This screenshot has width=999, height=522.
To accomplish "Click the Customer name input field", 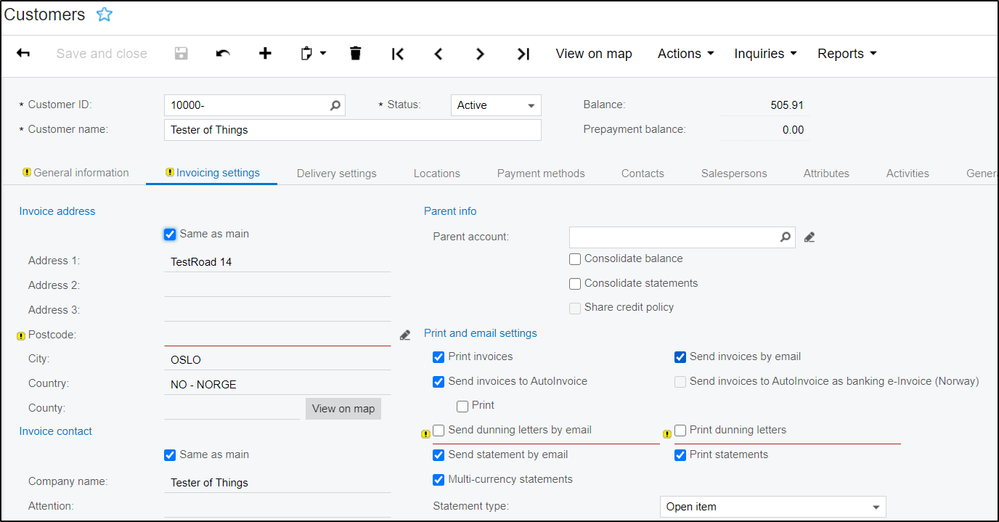I will coord(352,130).
